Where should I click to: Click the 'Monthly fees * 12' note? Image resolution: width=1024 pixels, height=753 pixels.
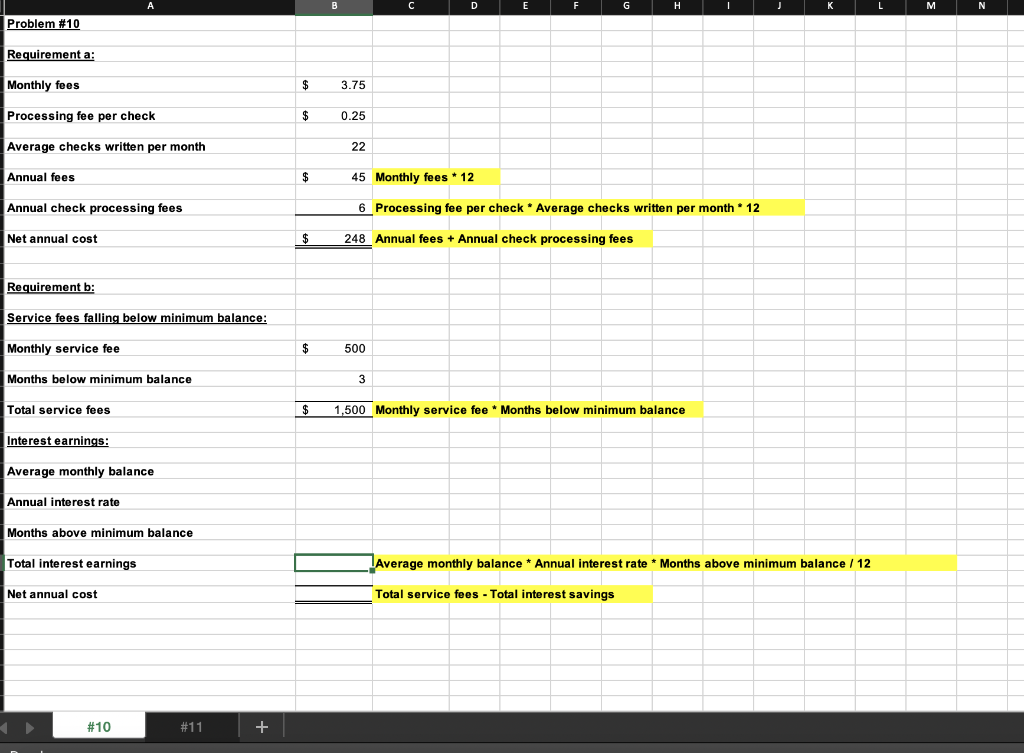pyautogui.click(x=436, y=177)
